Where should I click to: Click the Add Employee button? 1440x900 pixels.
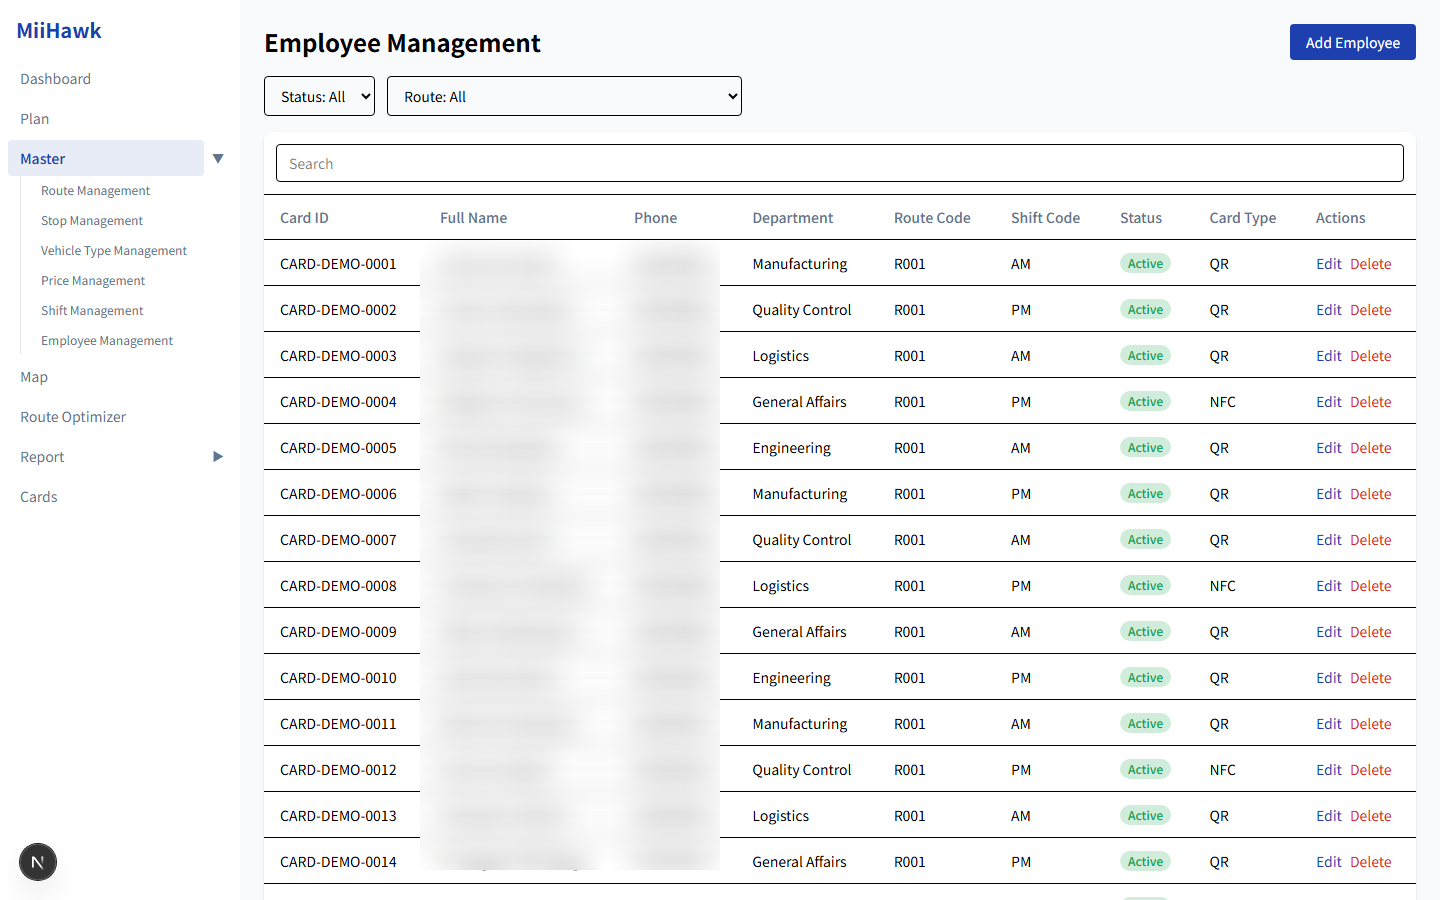[x=1352, y=43]
